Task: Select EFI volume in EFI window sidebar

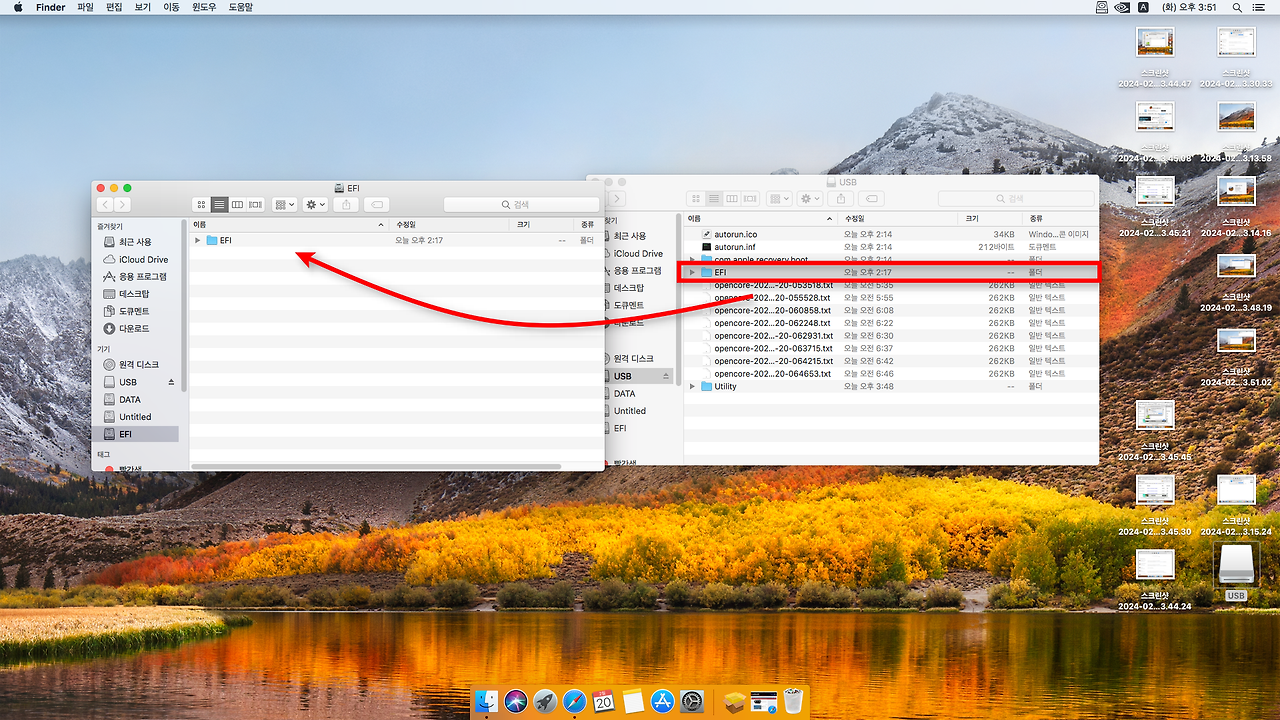Action: [135, 434]
